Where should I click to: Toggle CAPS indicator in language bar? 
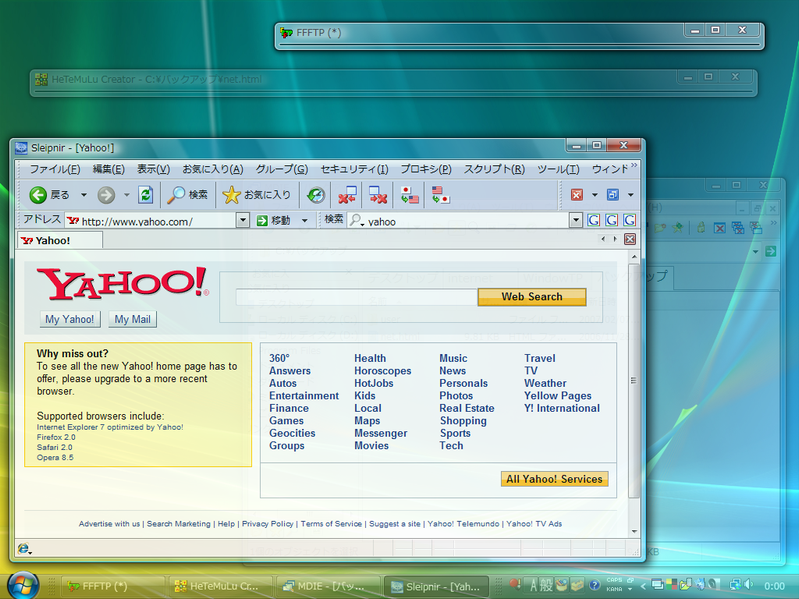[614, 580]
